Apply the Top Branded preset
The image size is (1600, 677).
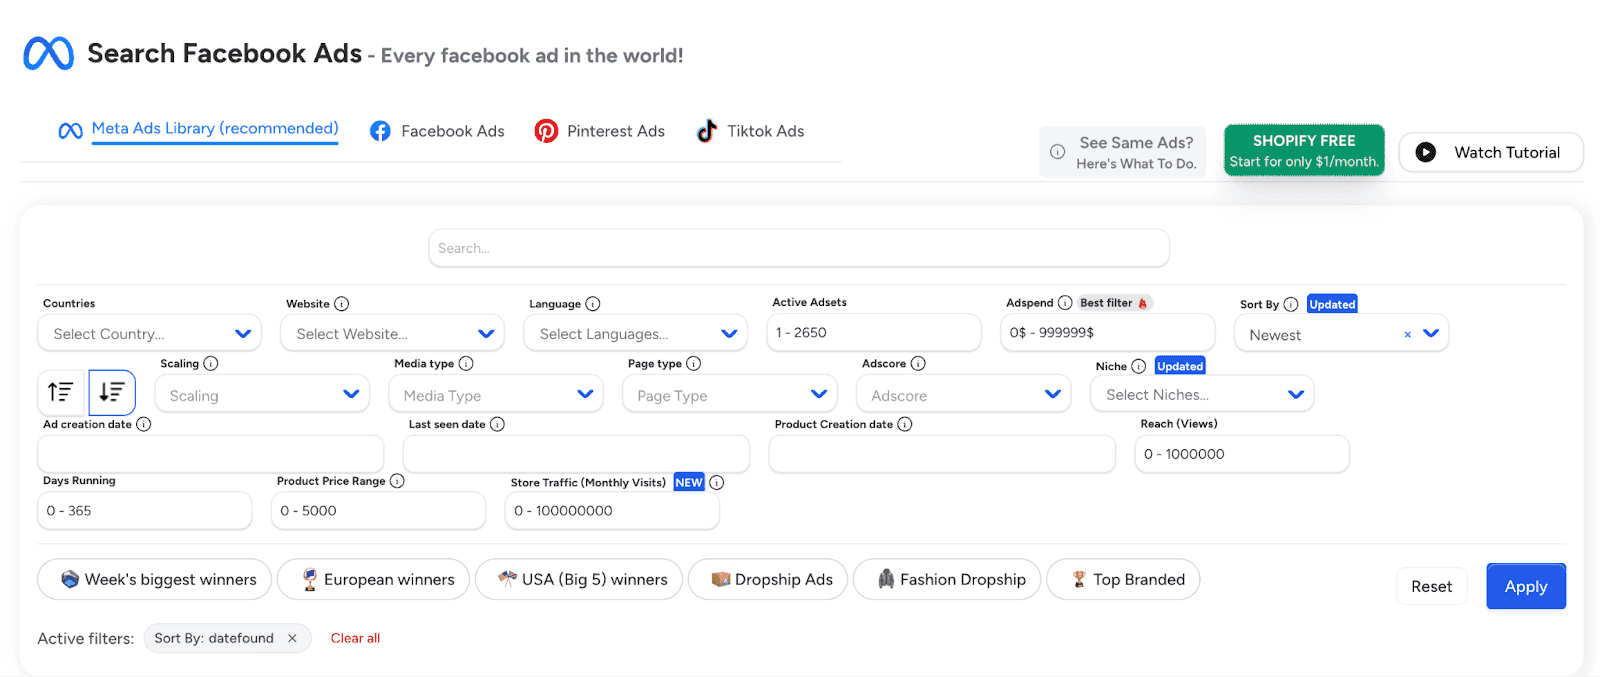1123,579
